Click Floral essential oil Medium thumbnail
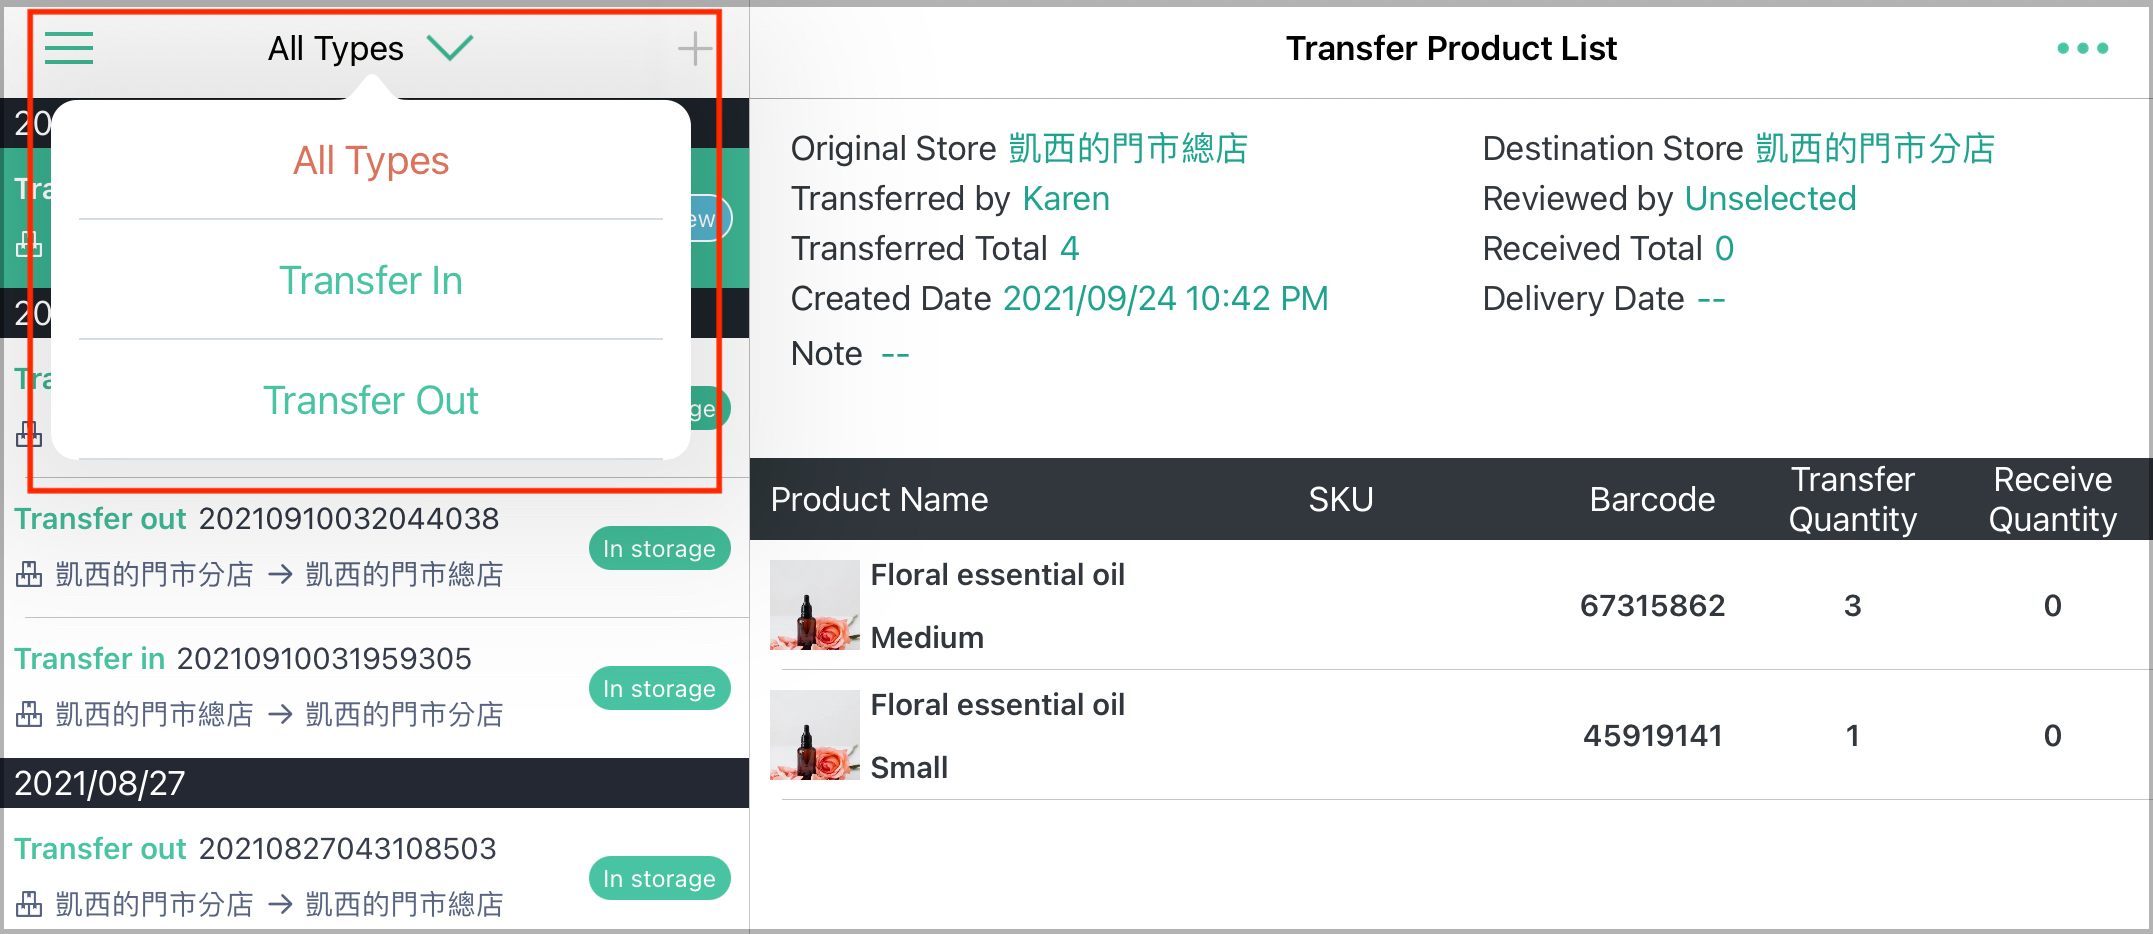The width and height of the screenshot is (2153, 934). click(814, 605)
